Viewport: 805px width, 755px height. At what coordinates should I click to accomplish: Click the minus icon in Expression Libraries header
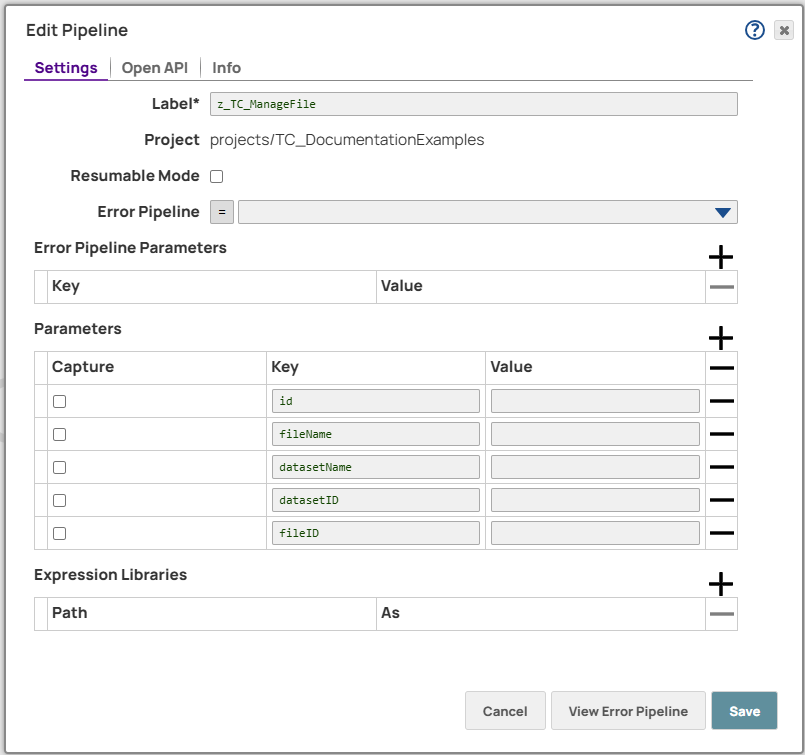click(x=721, y=614)
